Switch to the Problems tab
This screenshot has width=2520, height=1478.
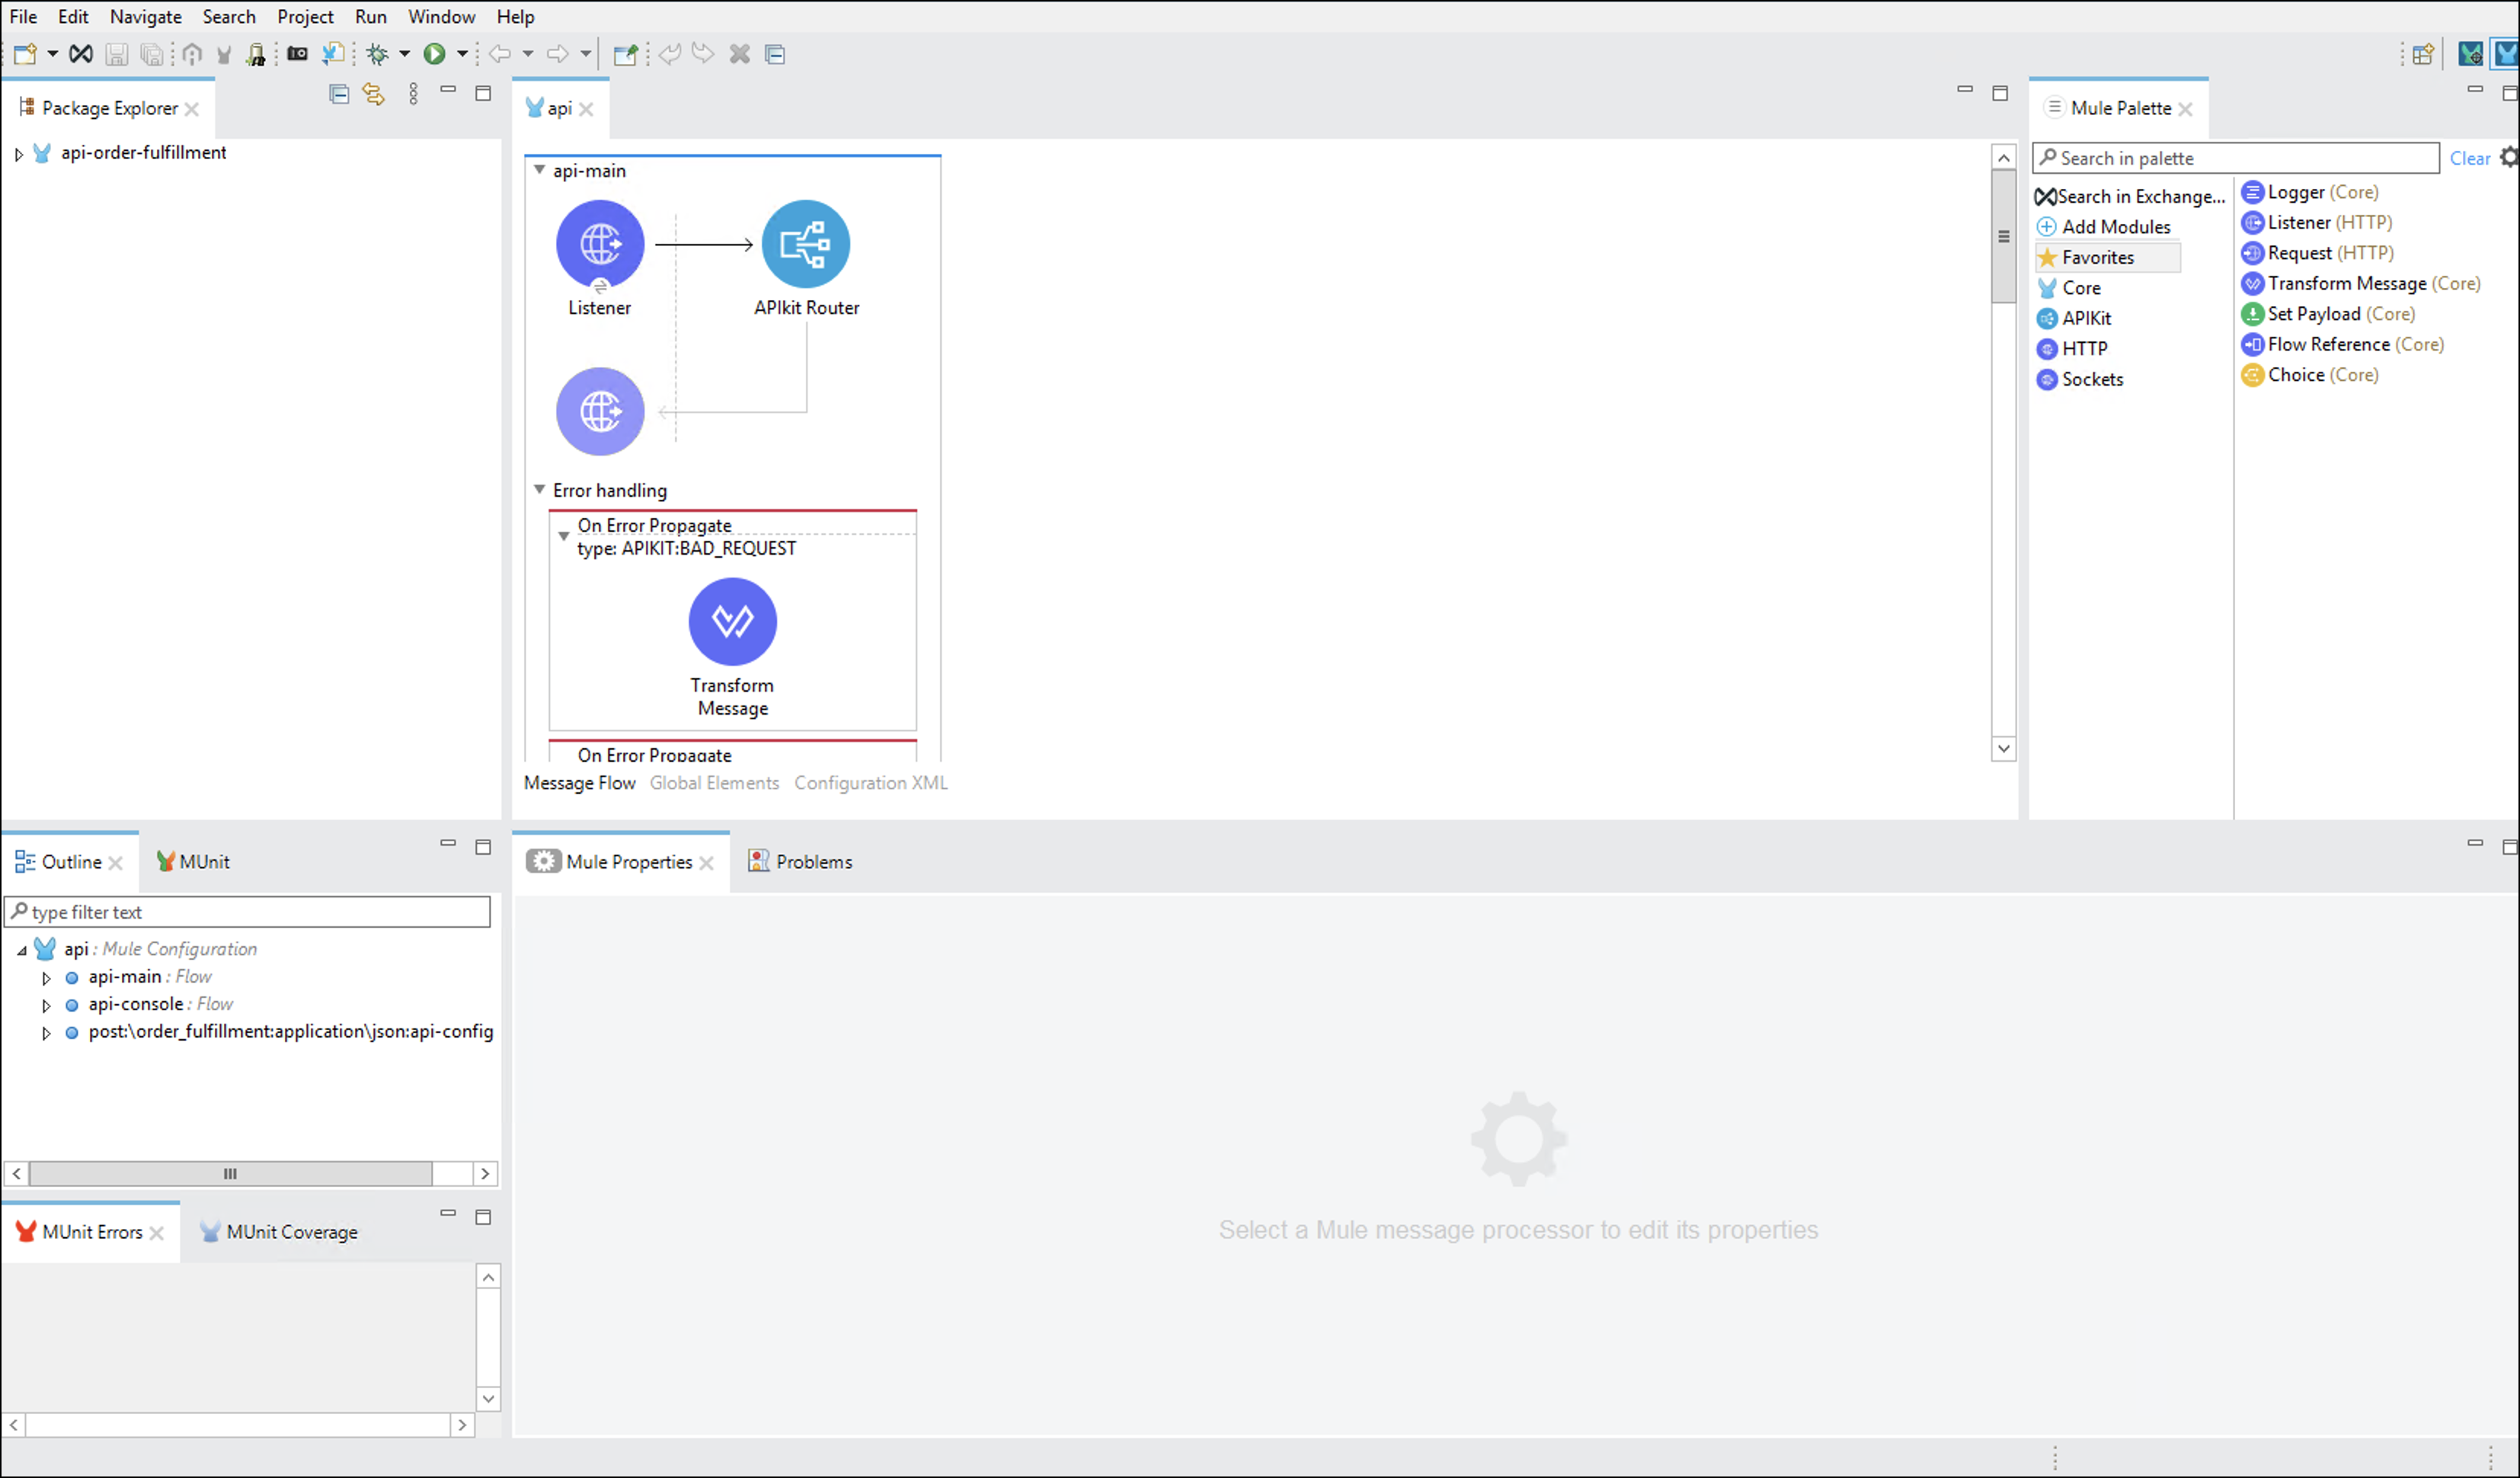tap(800, 861)
